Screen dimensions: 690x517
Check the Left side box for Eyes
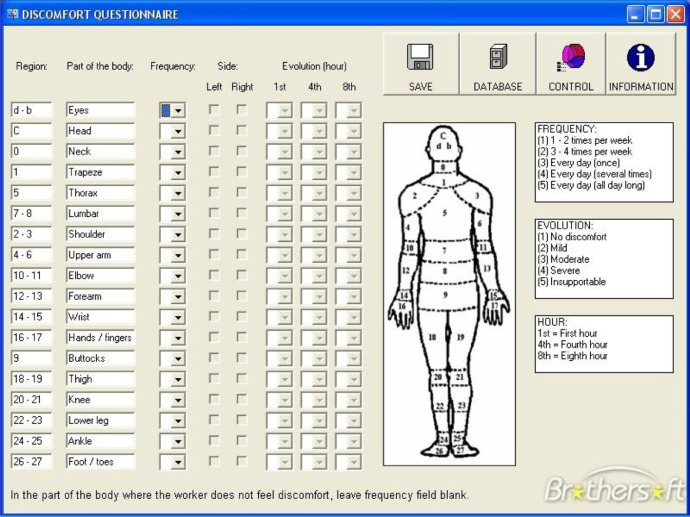point(214,110)
